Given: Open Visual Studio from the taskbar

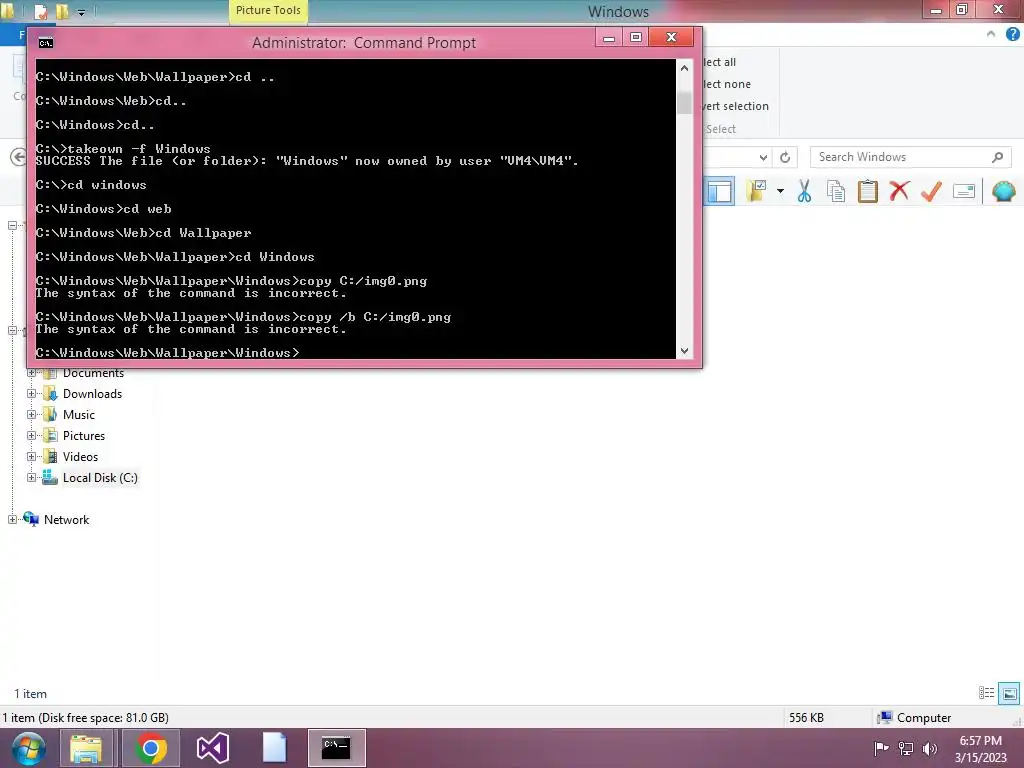Looking at the screenshot, I should (x=213, y=748).
